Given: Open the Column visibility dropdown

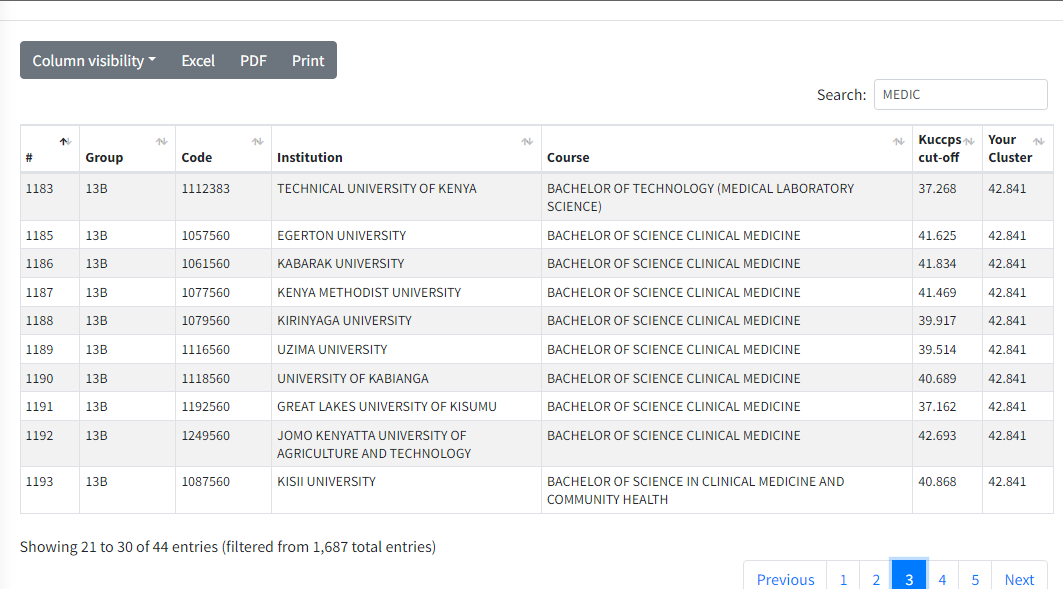Looking at the screenshot, I should point(94,60).
